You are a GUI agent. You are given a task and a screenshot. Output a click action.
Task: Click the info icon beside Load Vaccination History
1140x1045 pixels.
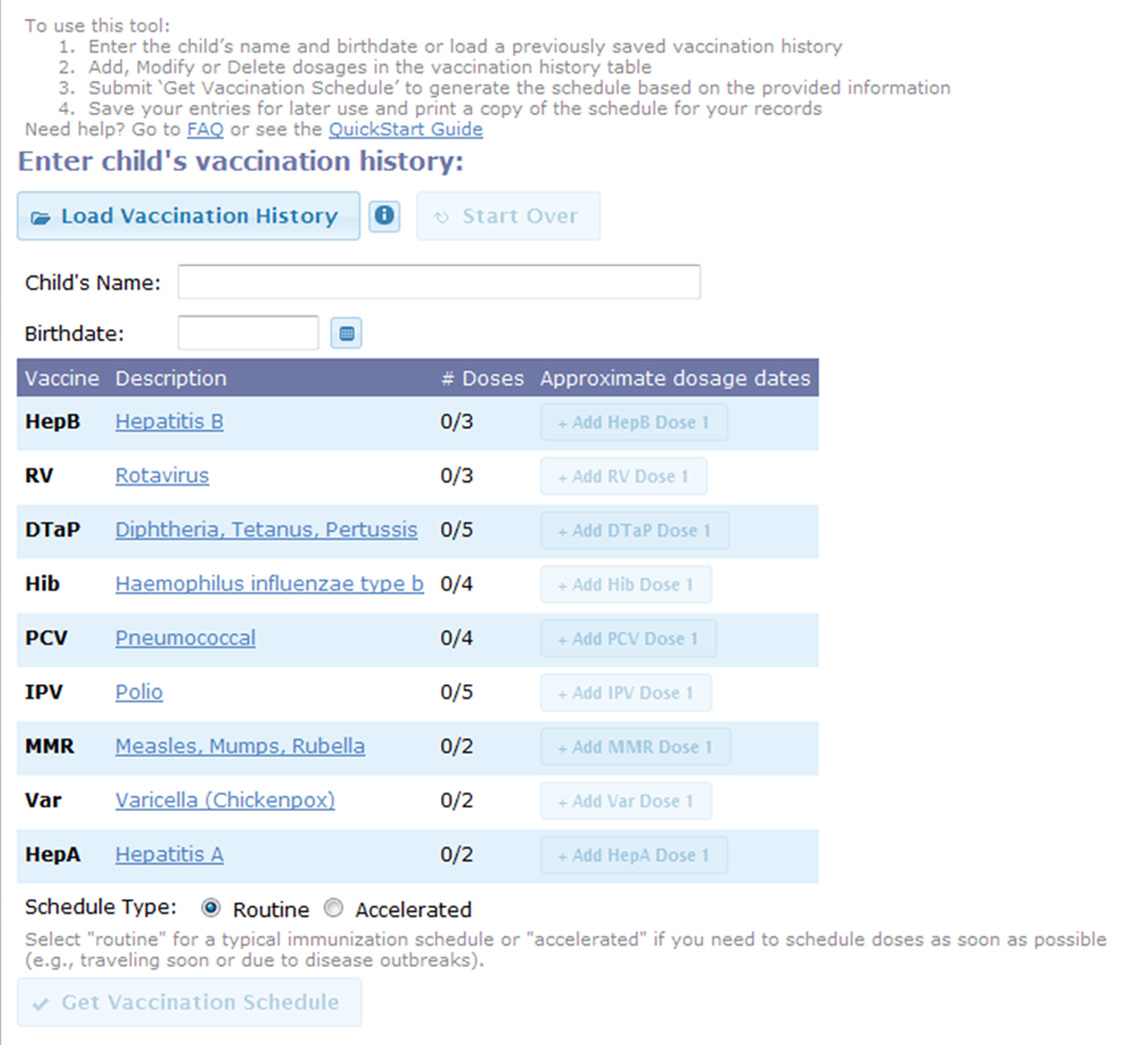pos(384,216)
